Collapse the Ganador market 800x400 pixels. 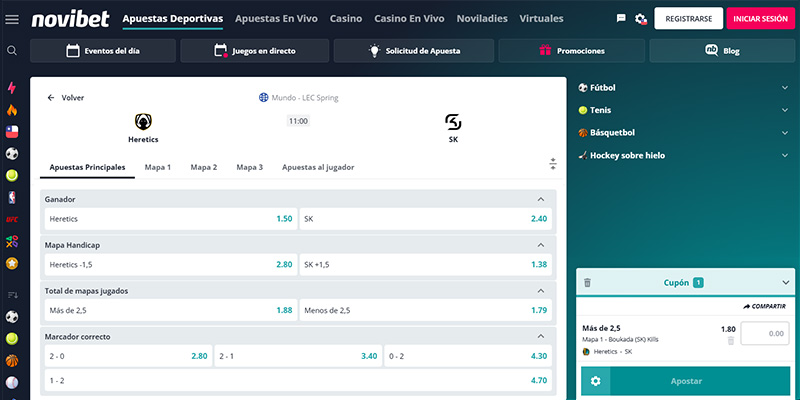(541, 199)
